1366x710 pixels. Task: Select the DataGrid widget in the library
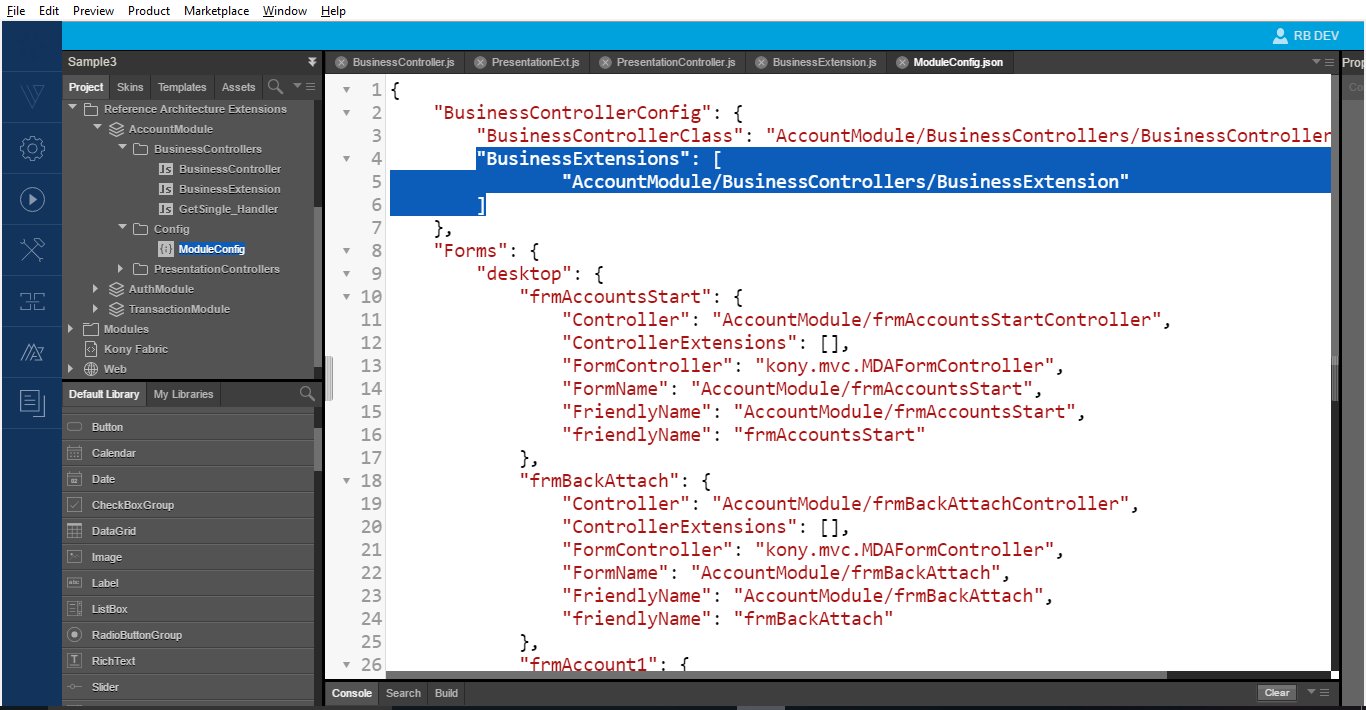coord(188,531)
